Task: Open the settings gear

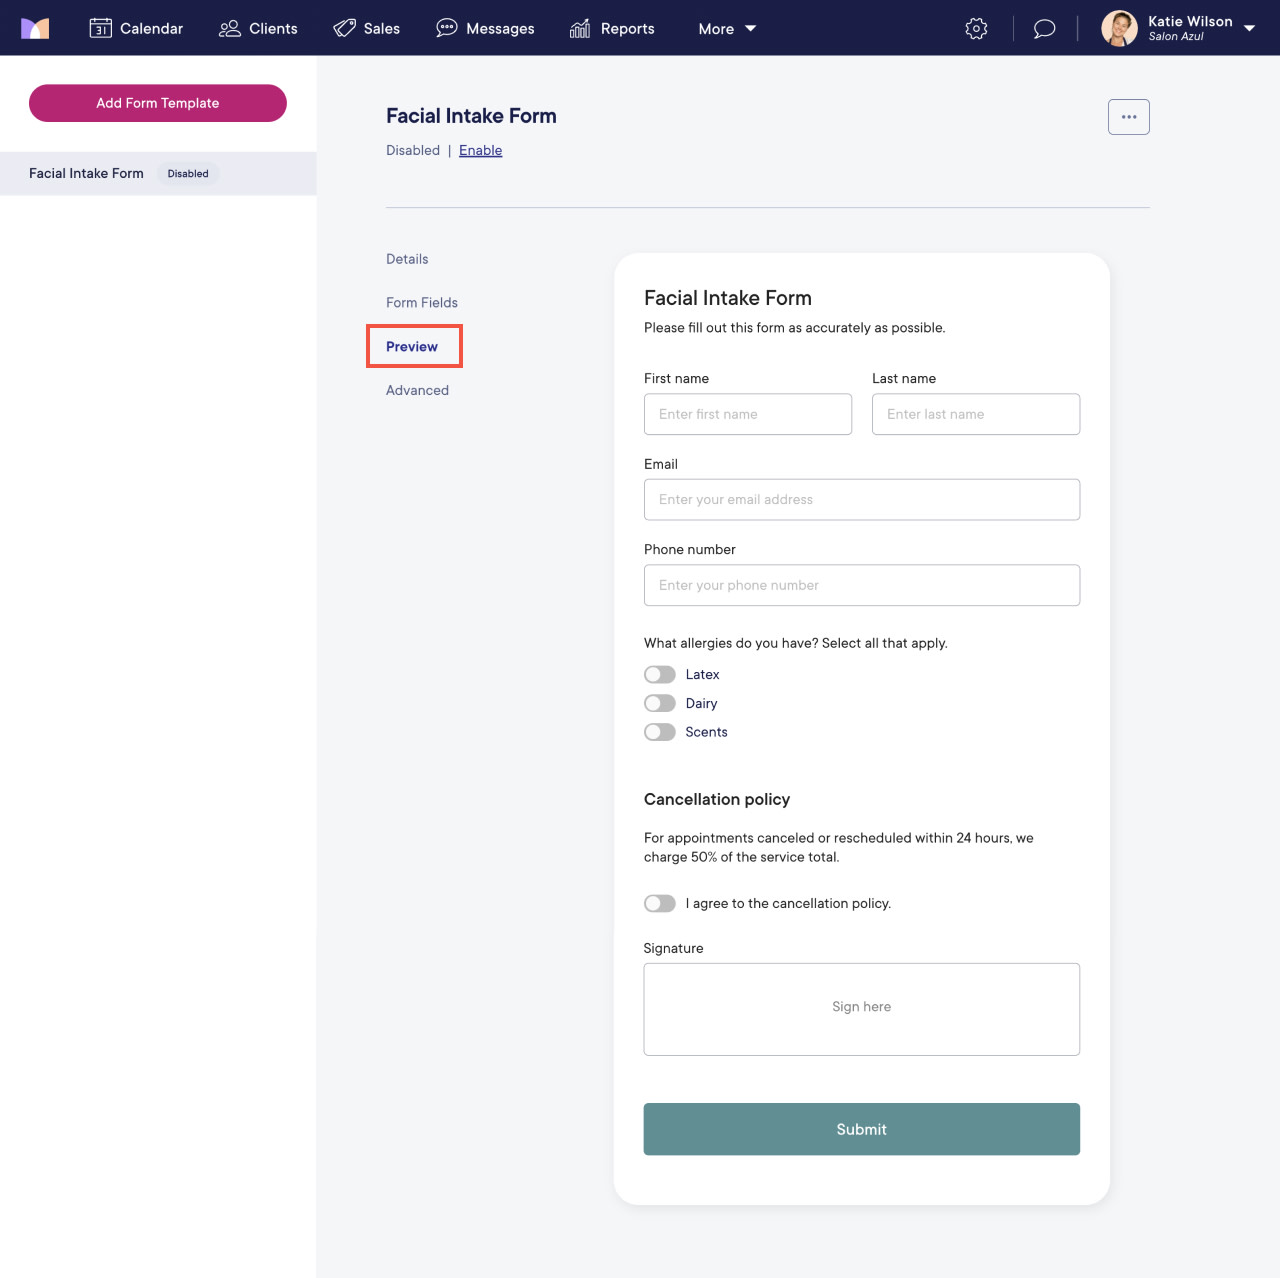Action: tap(975, 28)
